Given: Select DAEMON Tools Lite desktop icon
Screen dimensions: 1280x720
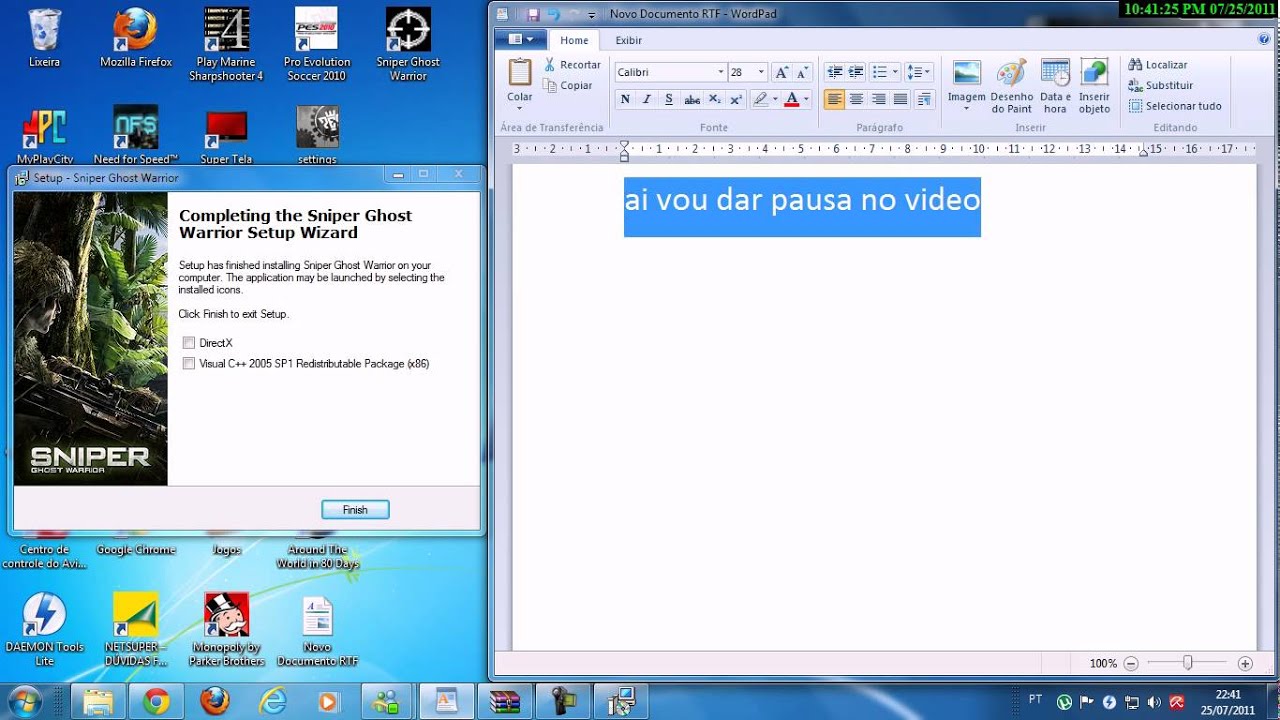Looking at the screenshot, I should tap(44, 630).
